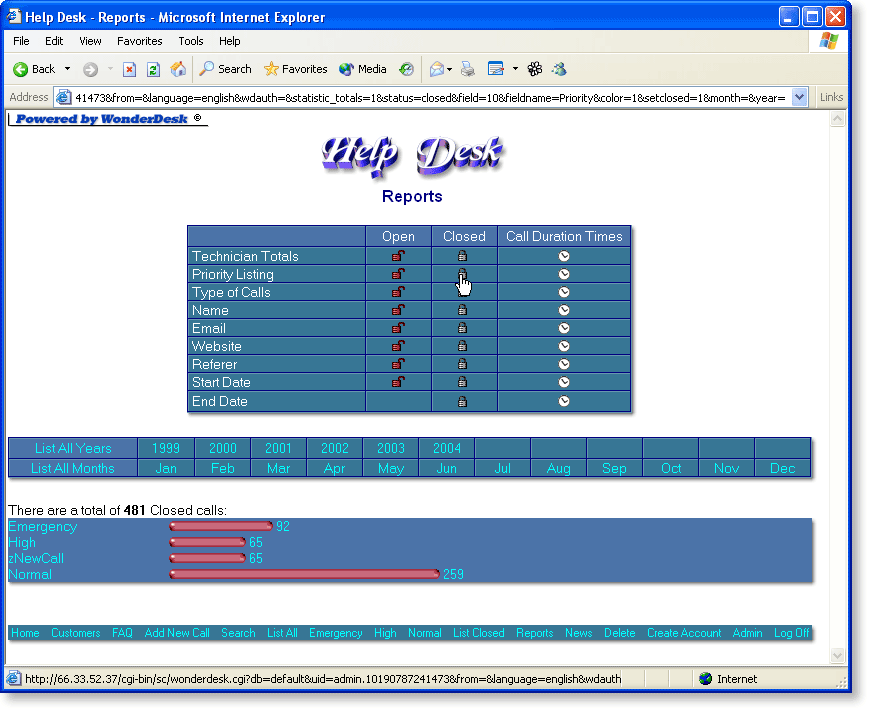Open the File menu
The image size is (872, 713).
click(x=21, y=41)
